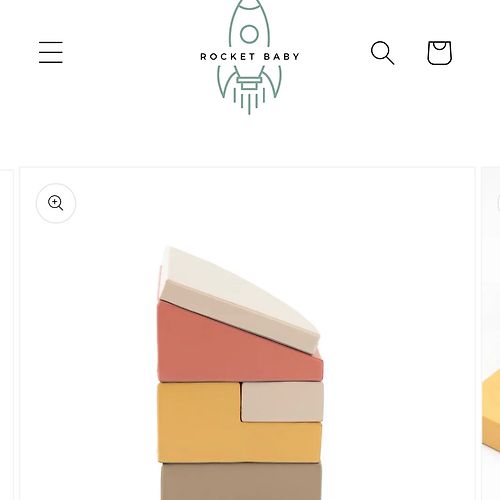Screen dimensions: 500x500
Task: View the shopping bag cart
Action: point(440,53)
